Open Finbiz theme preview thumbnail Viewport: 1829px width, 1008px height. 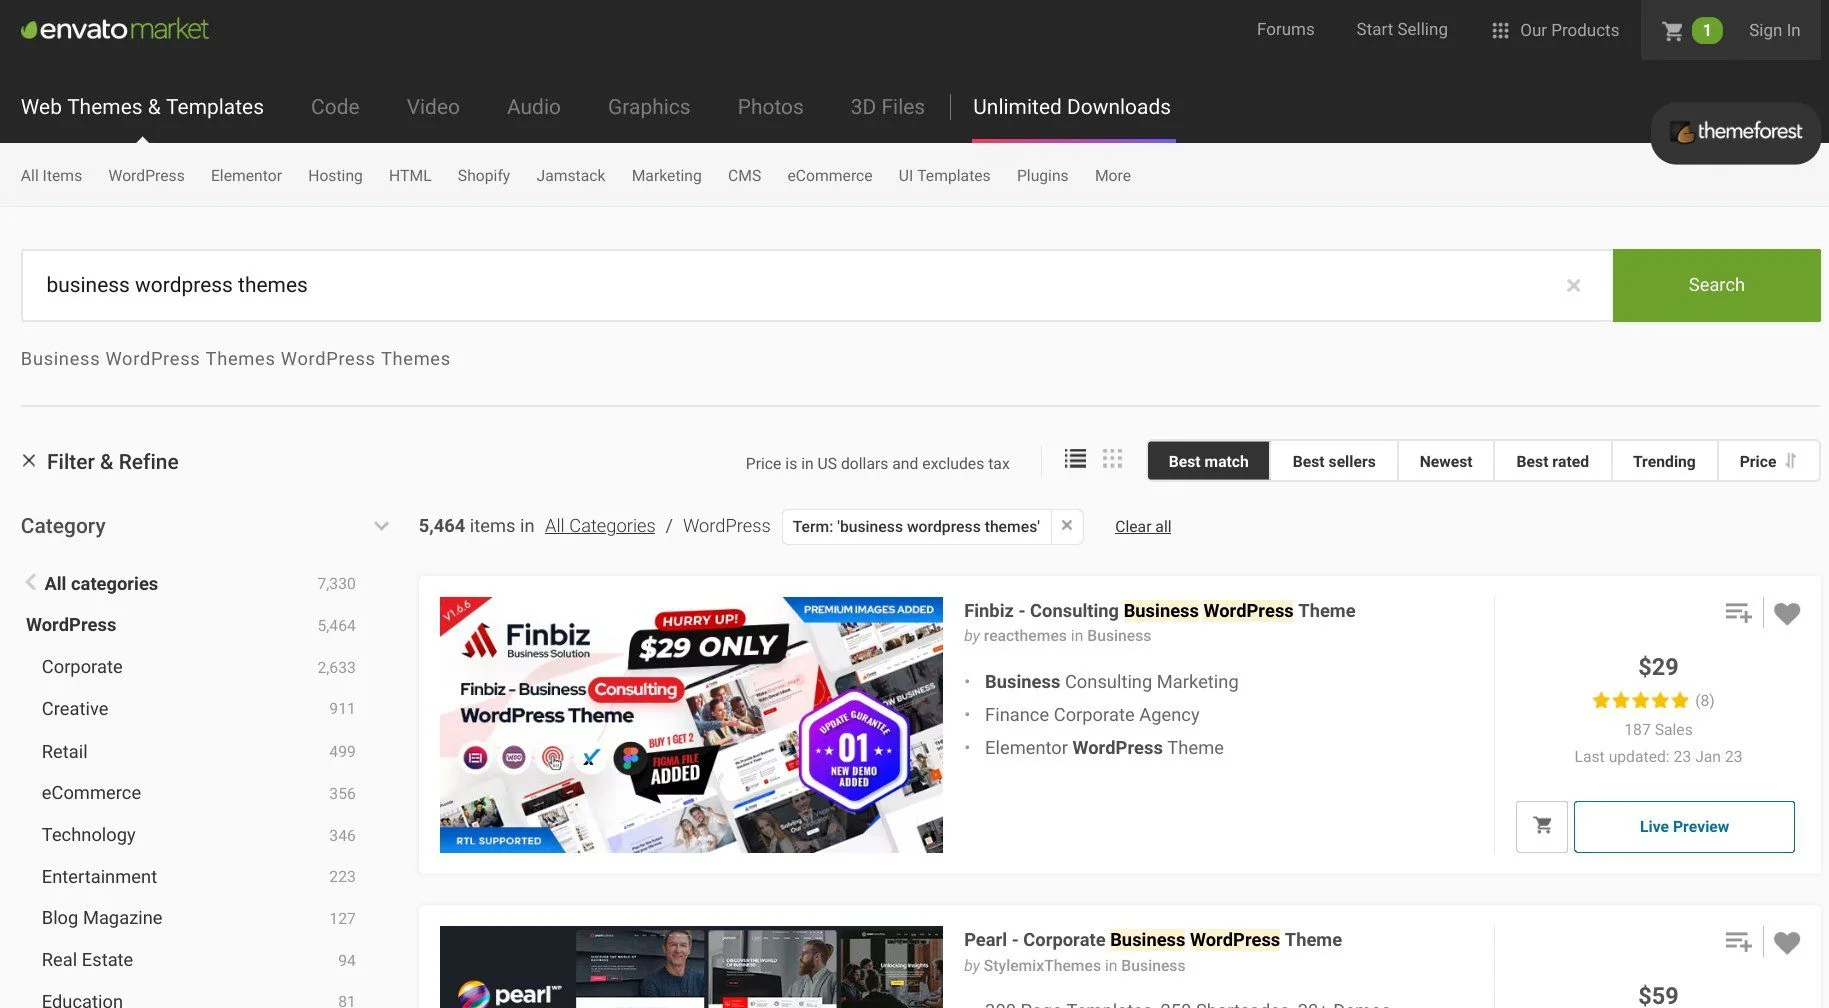691,725
